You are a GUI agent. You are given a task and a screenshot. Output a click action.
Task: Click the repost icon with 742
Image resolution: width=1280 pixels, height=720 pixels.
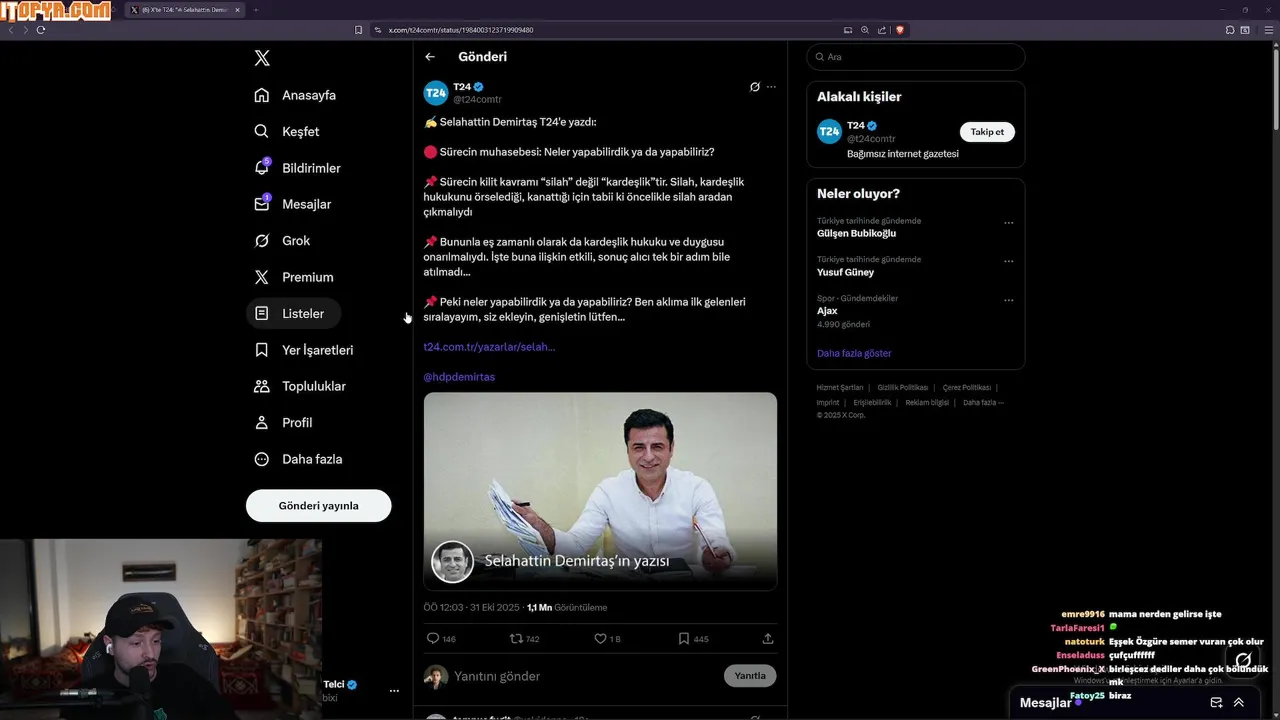(516, 638)
